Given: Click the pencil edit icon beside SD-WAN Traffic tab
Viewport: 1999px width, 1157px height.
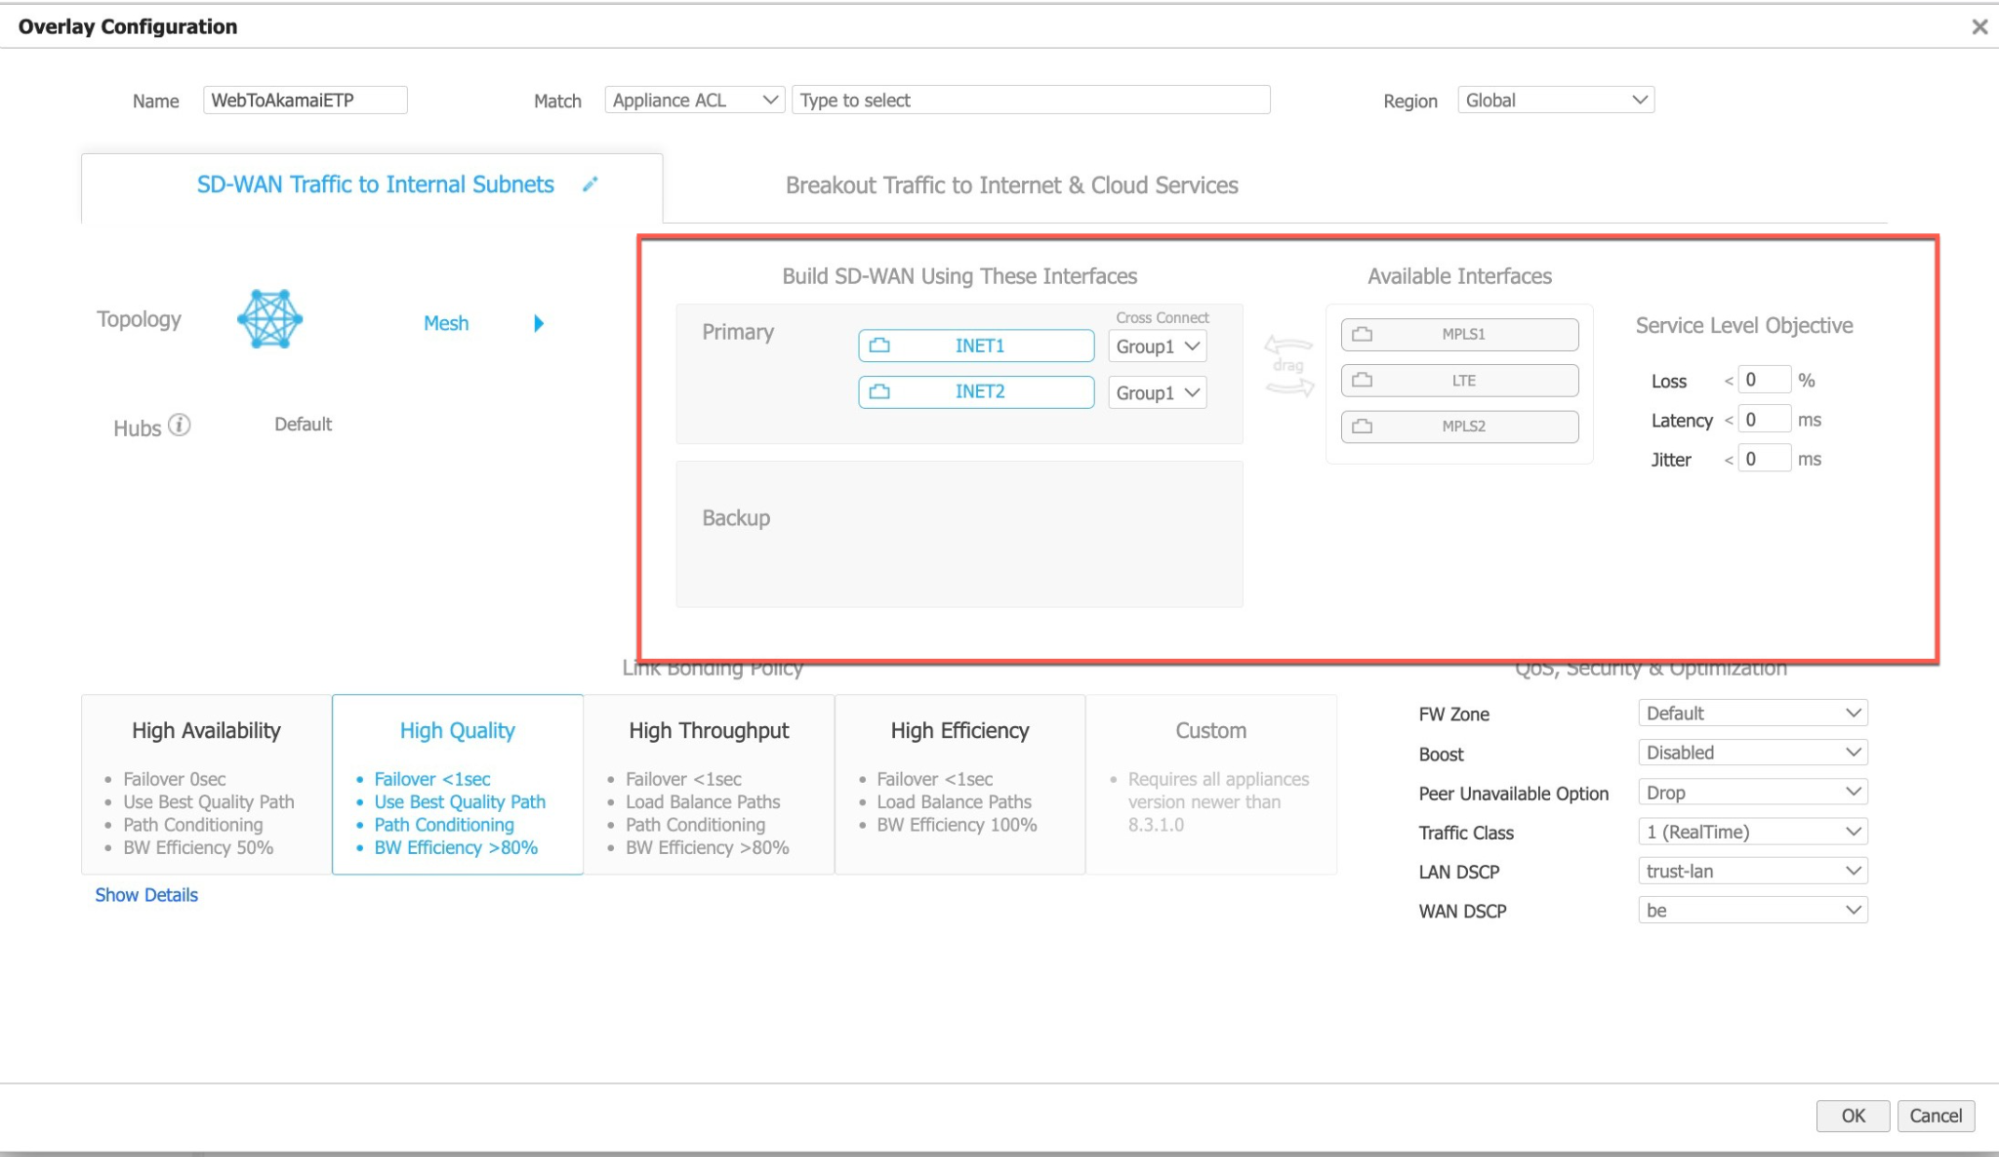Looking at the screenshot, I should pos(590,184).
